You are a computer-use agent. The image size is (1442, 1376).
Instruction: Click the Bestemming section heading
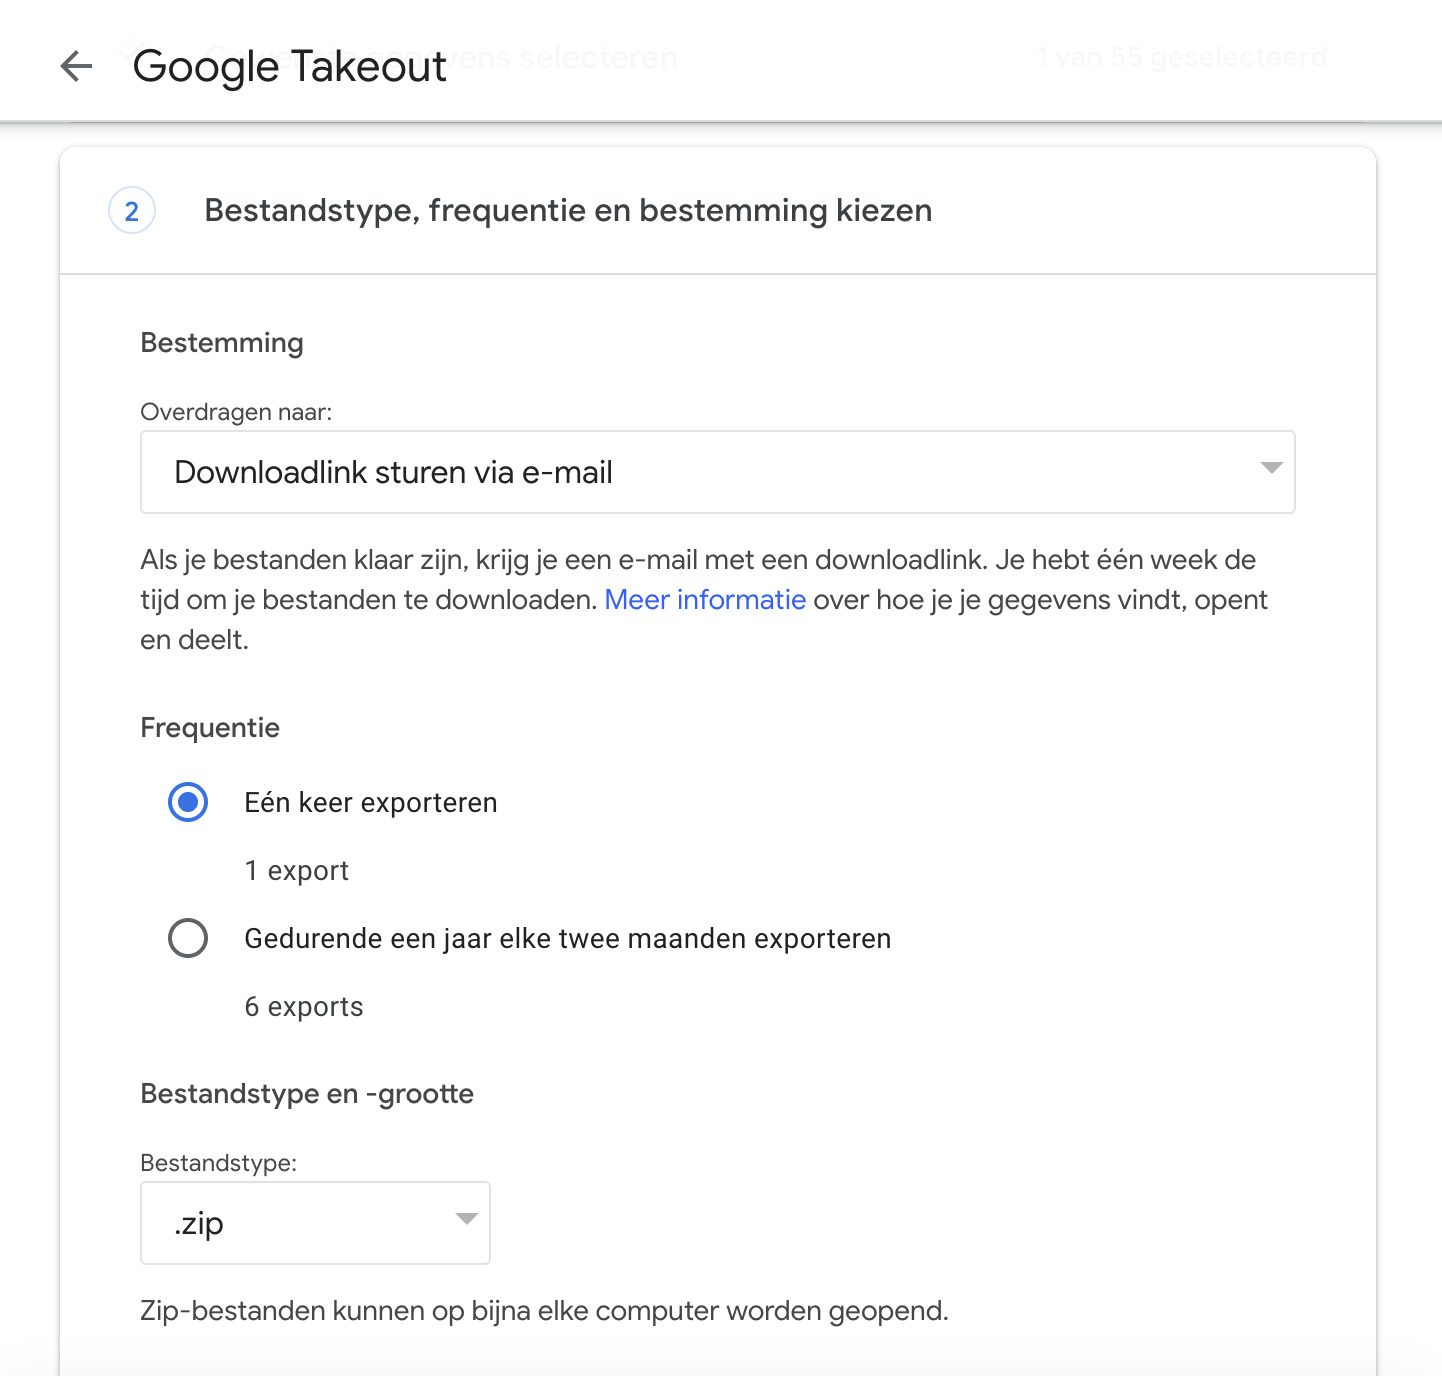222,343
